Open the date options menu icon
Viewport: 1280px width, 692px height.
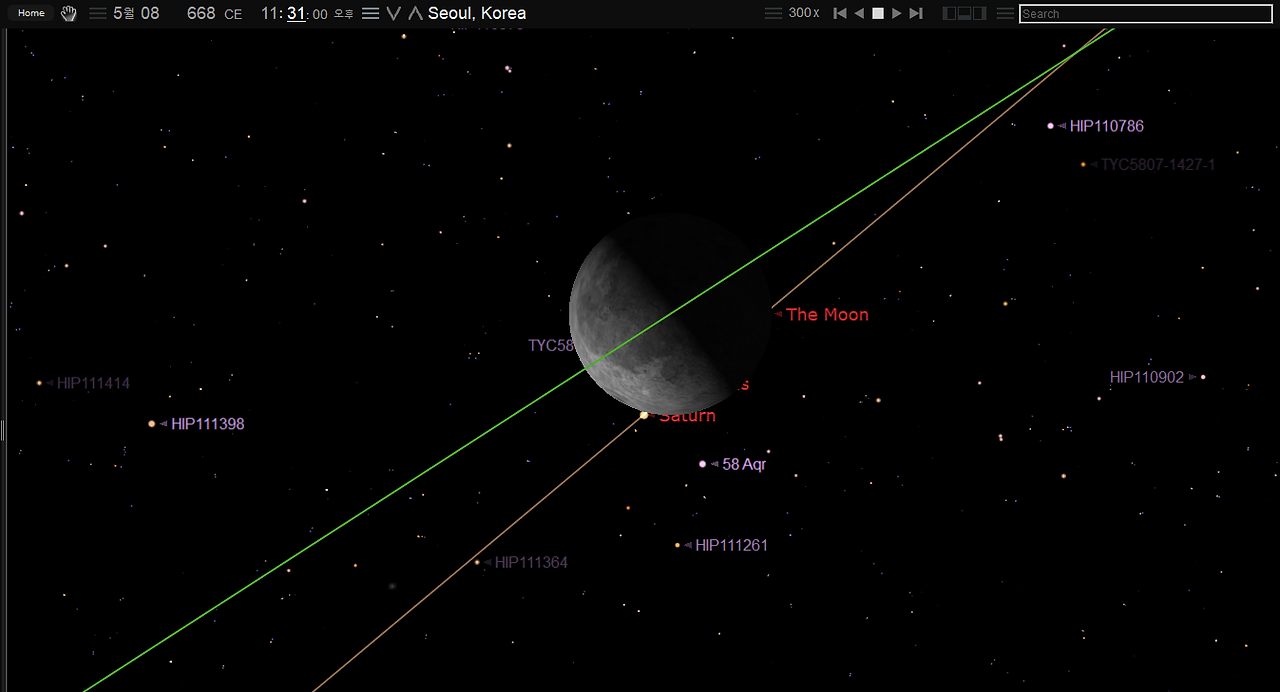(x=98, y=13)
